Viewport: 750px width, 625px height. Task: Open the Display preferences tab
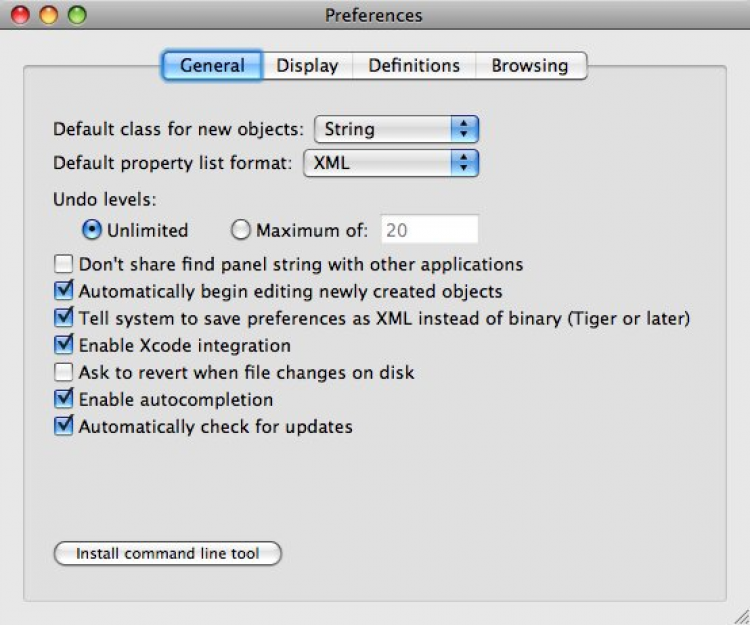pyautogui.click(x=307, y=66)
